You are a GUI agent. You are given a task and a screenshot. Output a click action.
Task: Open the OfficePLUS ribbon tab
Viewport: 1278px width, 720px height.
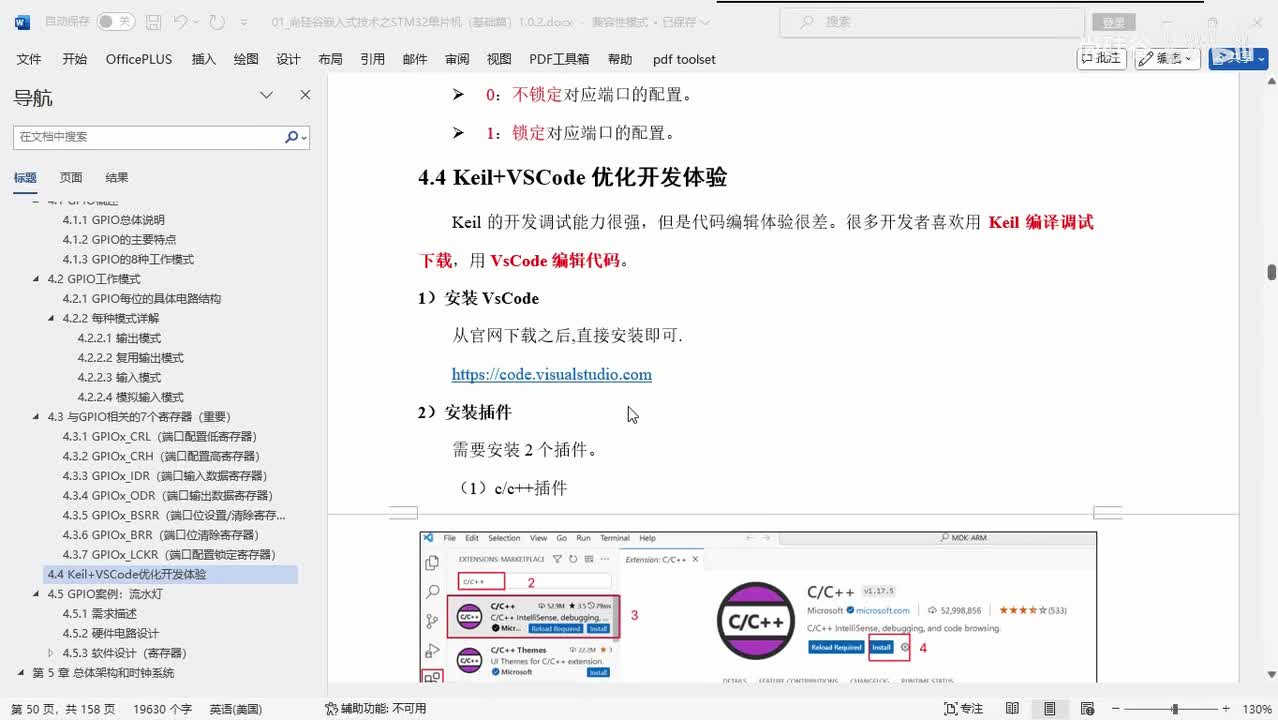tap(139, 59)
